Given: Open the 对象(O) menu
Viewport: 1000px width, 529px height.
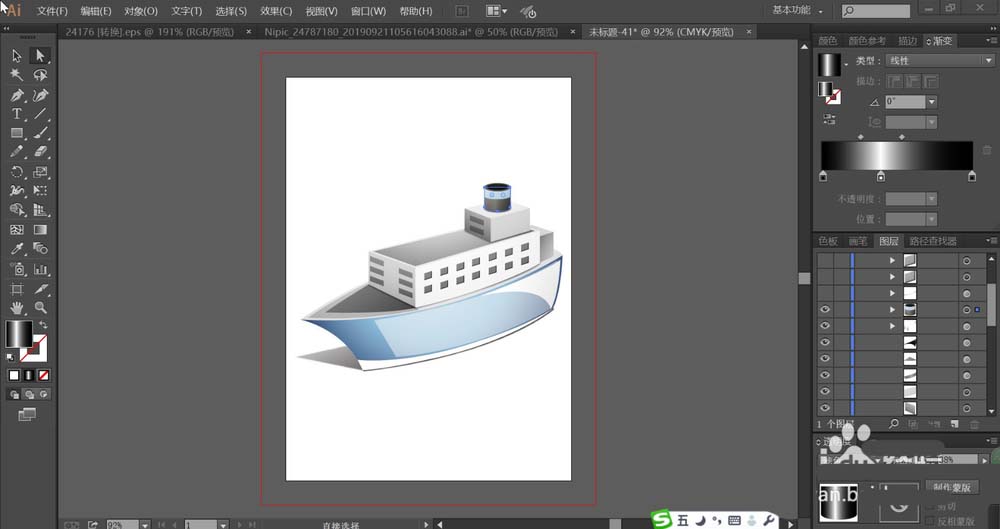Looking at the screenshot, I should tap(141, 11).
